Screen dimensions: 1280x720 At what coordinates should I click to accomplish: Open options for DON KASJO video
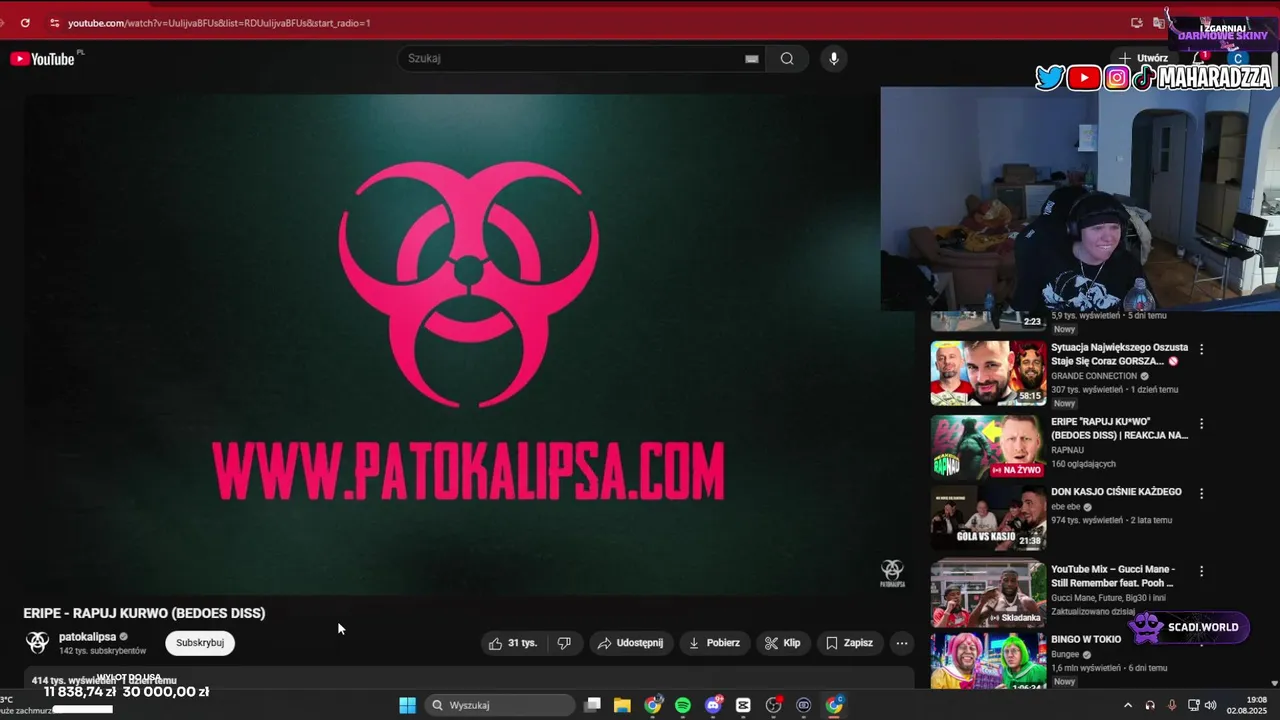pyautogui.click(x=1202, y=493)
